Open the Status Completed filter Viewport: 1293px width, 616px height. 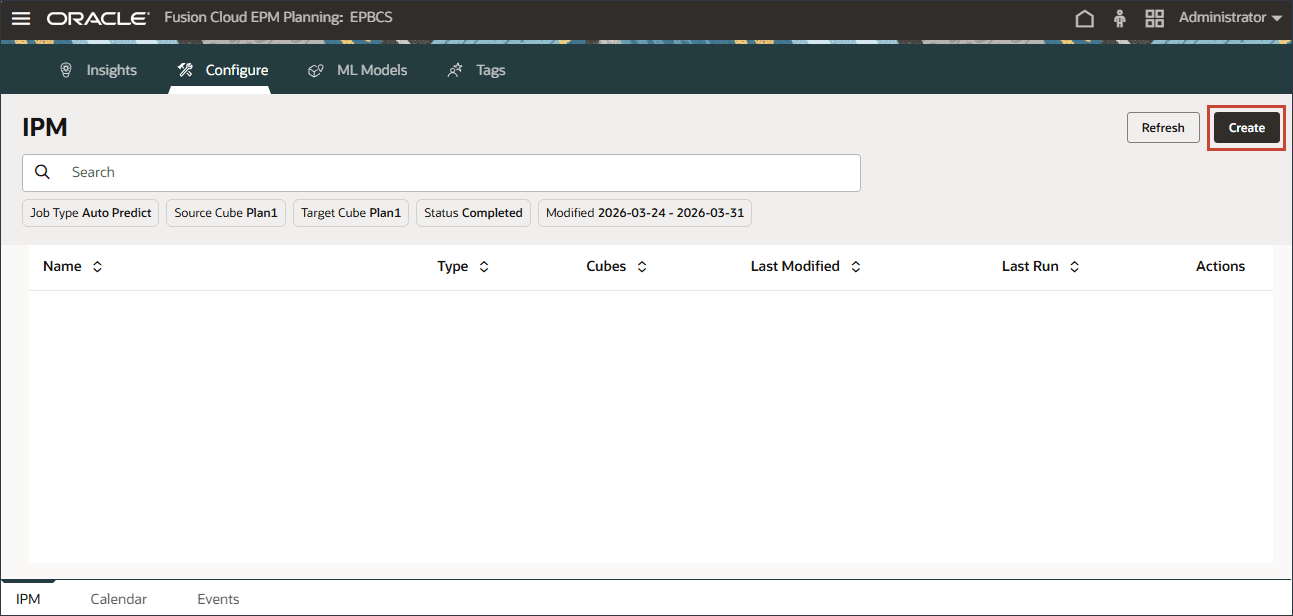[473, 213]
